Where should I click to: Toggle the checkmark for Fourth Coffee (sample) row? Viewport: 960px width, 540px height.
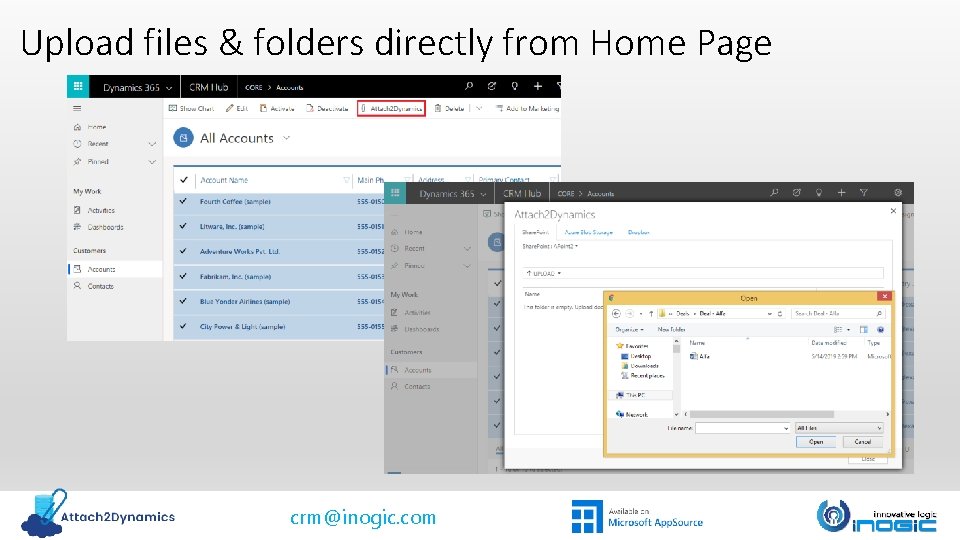[x=183, y=201]
